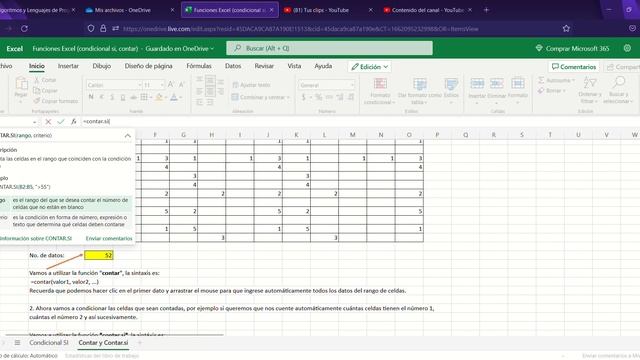Click the currency dollar format icon
Image resolution: width=640 pixels, height=360 pixels.
304,97
